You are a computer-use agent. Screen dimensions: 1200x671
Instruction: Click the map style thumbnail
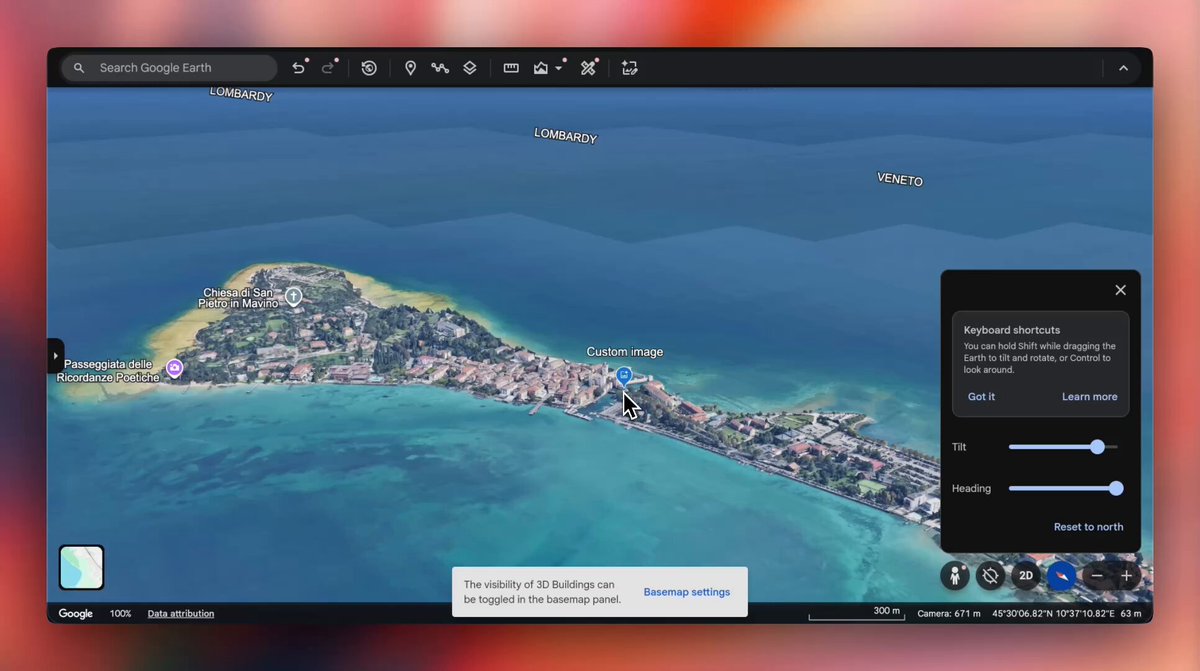pyautogui.click(x=81, y=567)
